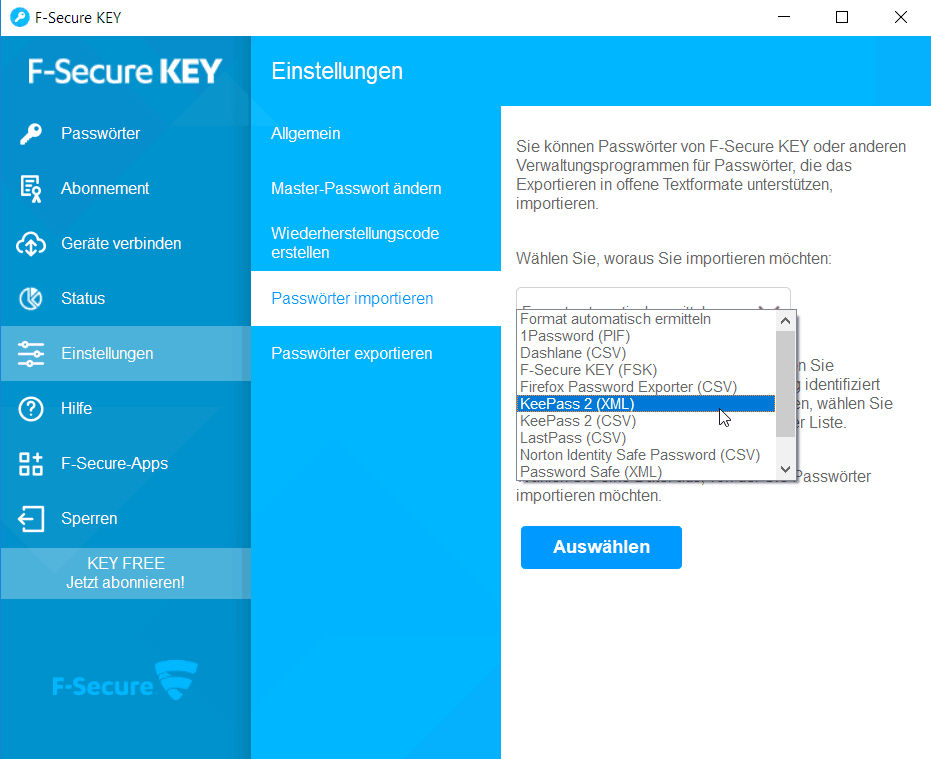Click the pie chart Status icon
931x759 pixels.
pyautogui.click(x=31, y=298)
